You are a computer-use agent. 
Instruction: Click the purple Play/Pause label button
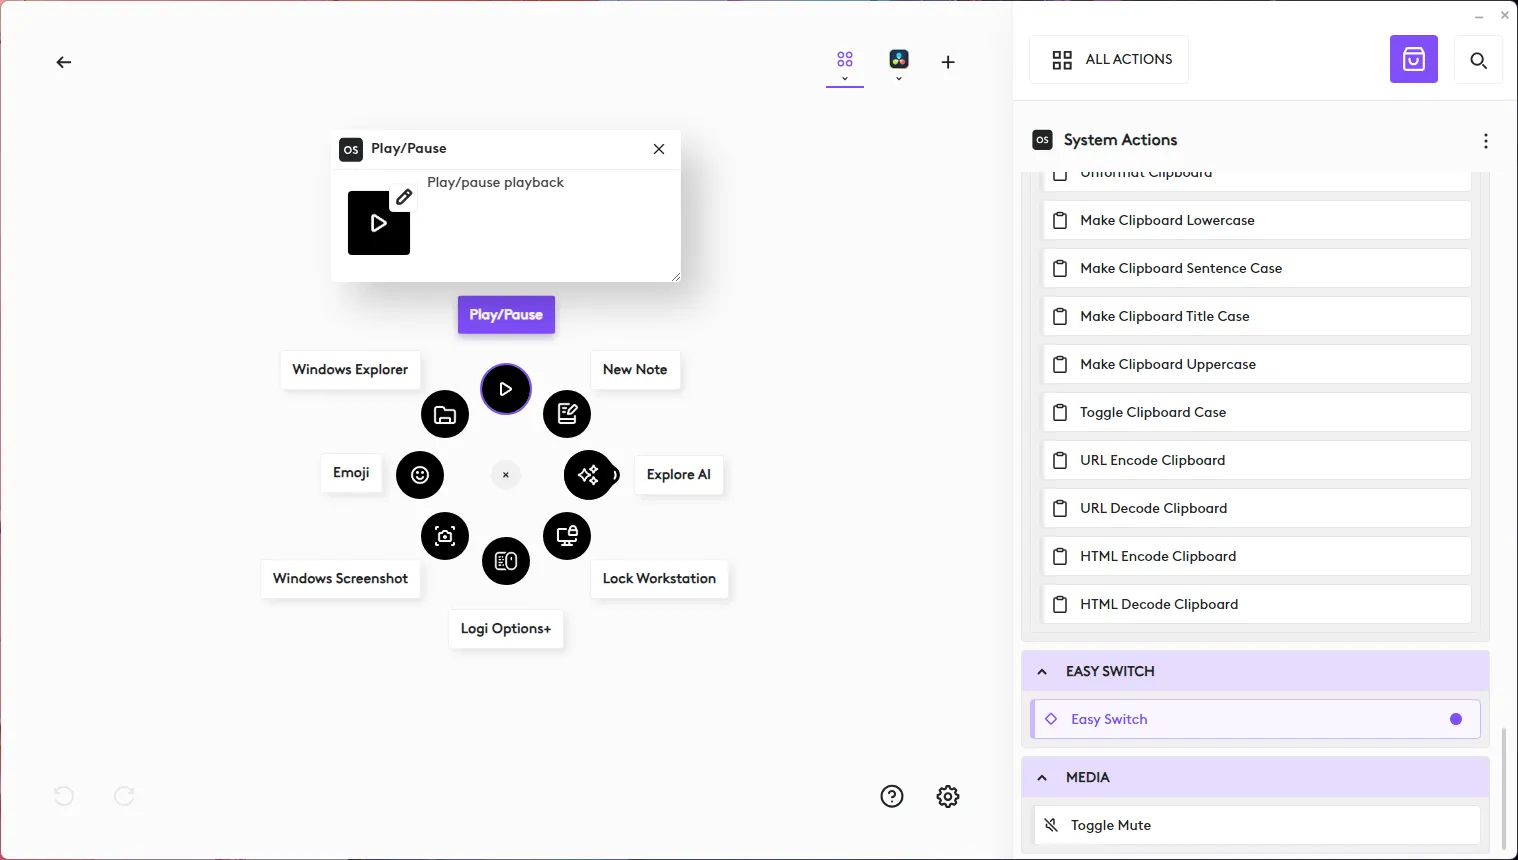pyautogui.click(x=506, y=315)
